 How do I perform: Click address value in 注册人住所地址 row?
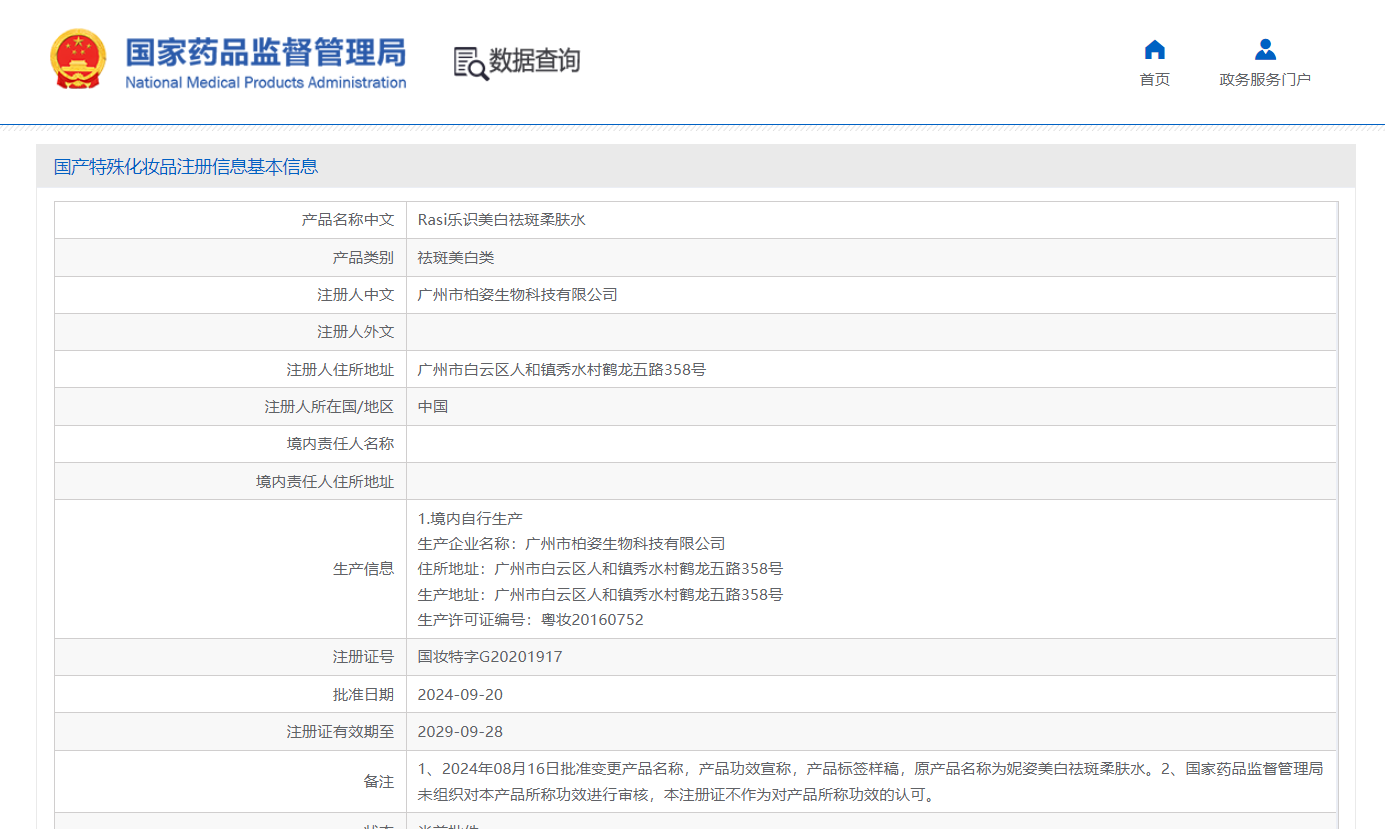(x=561, y=370)
